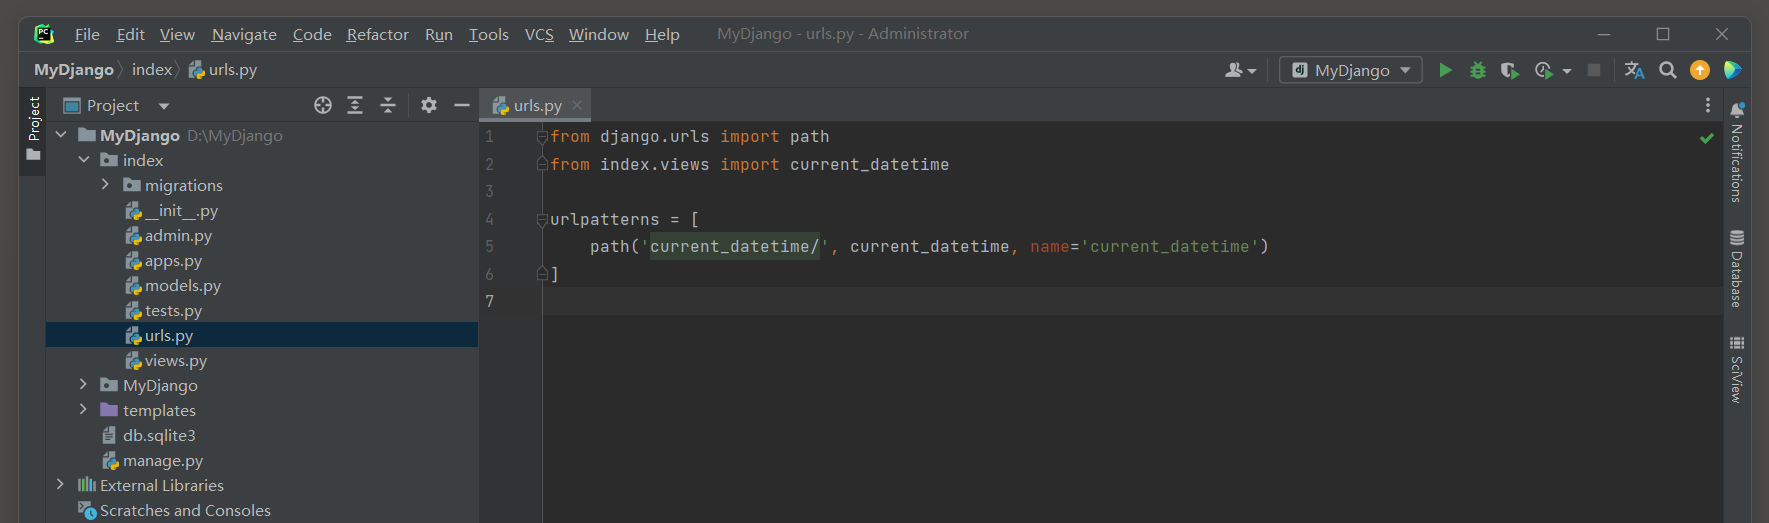This screenshot has width=1769, height=523.
Task: Open the Tools menu
Action: coord(489,34)
